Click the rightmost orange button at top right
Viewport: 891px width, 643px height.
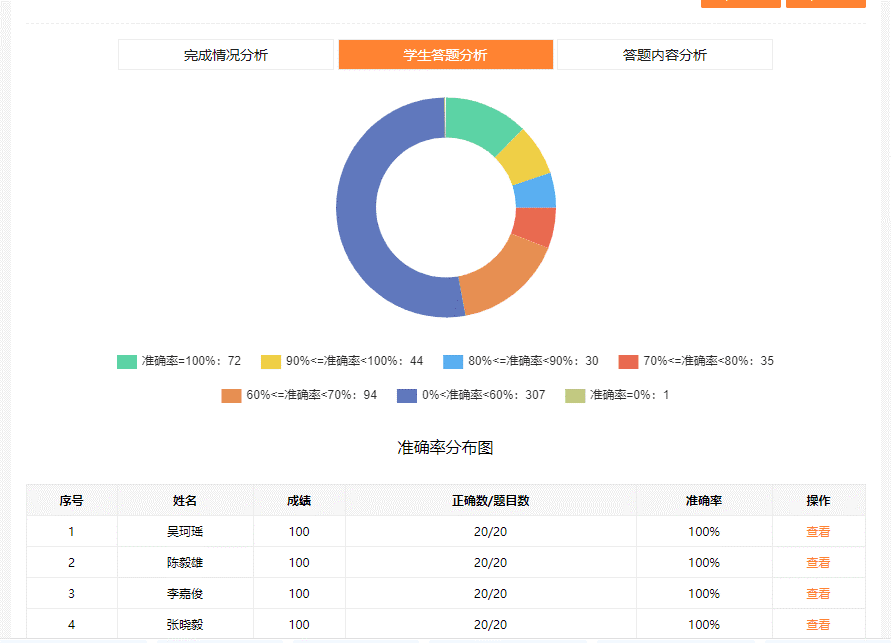(826, 4)
